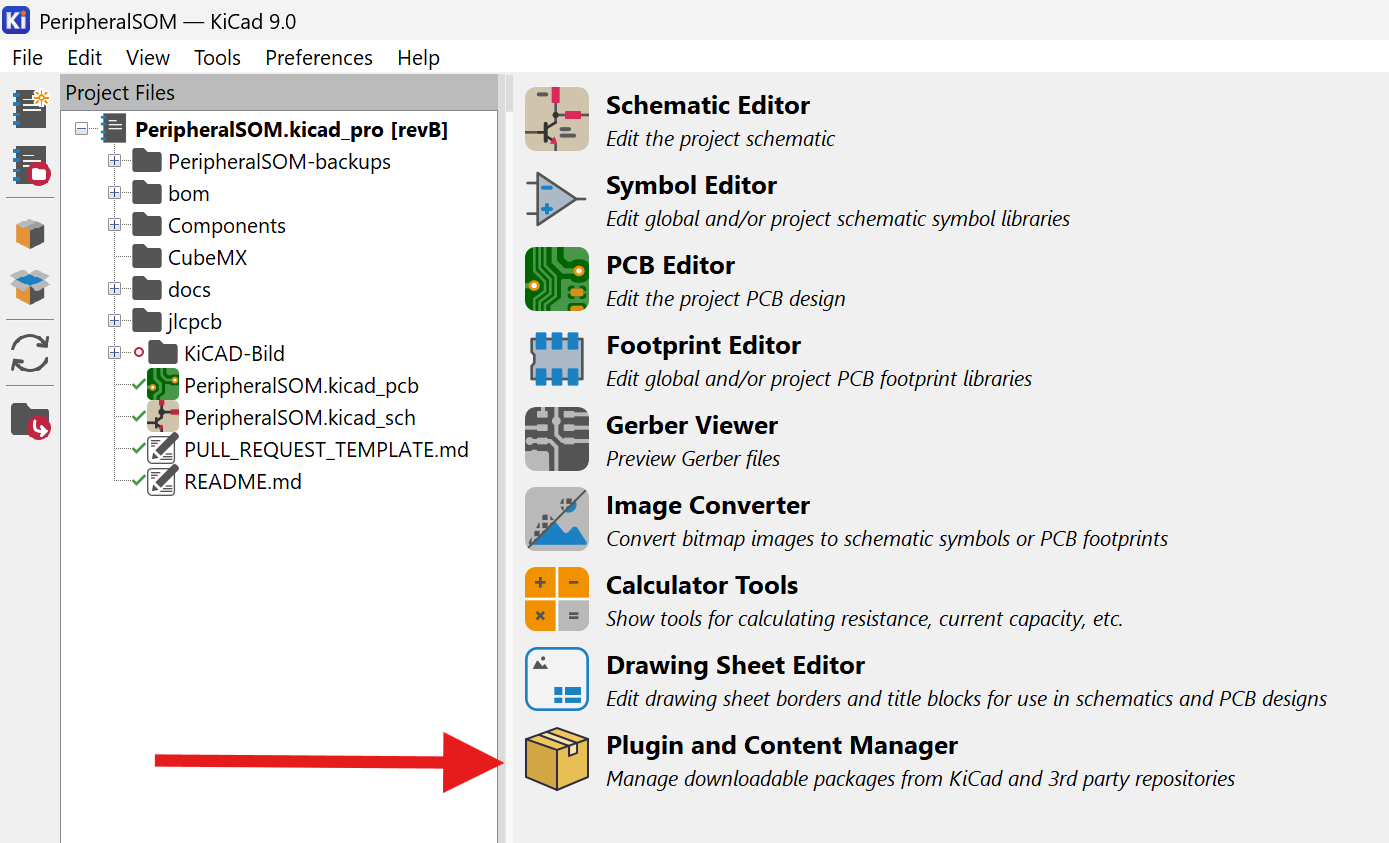Image resolution: width=1389 pixels, height=843 pixels.
Task: Archive the current project
Action: (29, 235)
